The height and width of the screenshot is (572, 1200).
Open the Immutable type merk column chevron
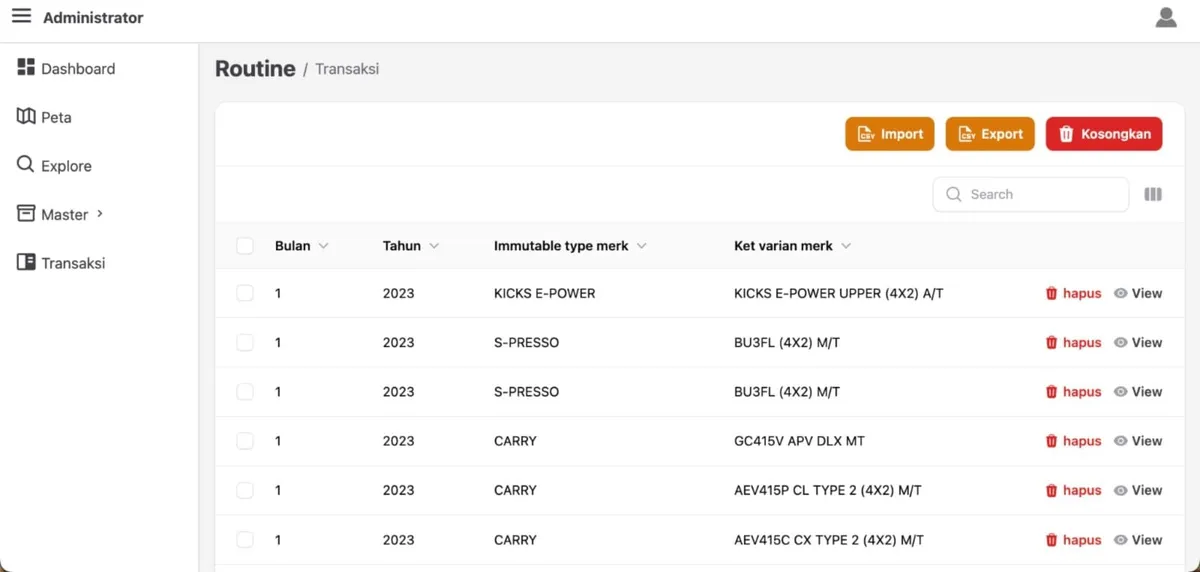pyautogui.click(x=641, y=246)
